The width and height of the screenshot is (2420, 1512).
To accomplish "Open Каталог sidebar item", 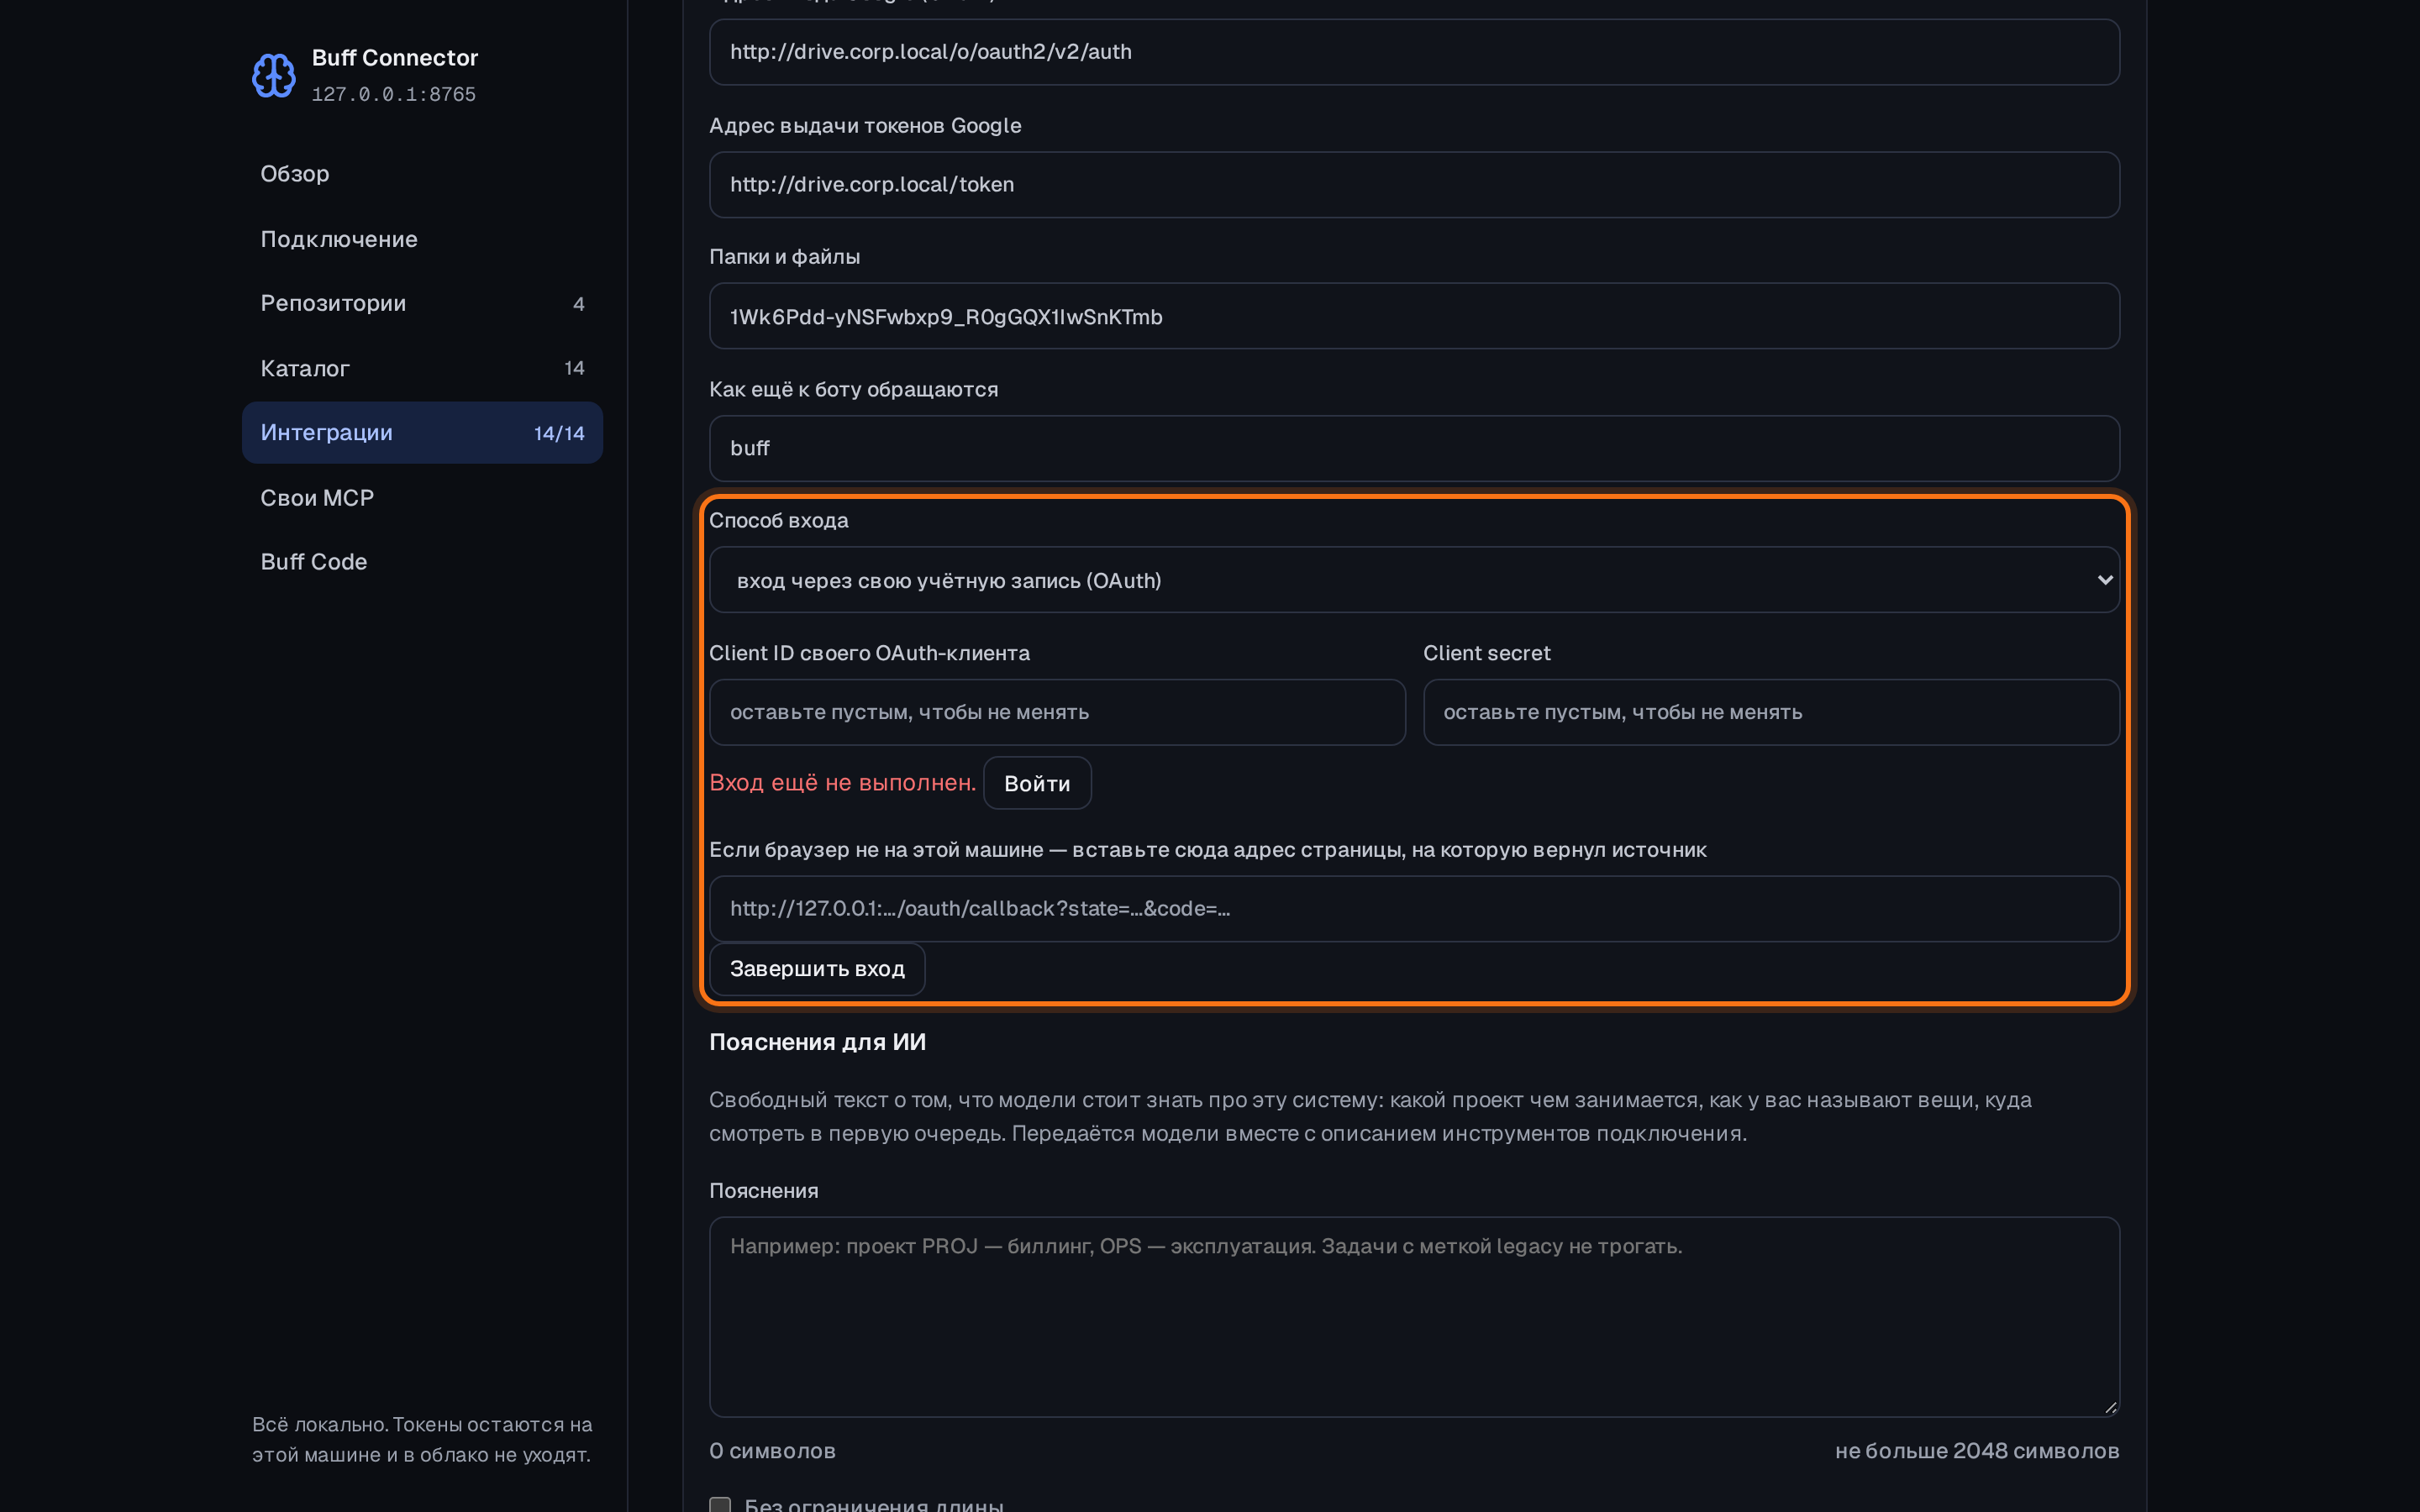I will click(422, 368).
